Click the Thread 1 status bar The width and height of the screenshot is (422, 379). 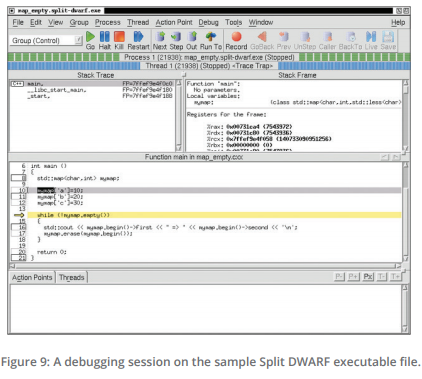tap(209, 66)
